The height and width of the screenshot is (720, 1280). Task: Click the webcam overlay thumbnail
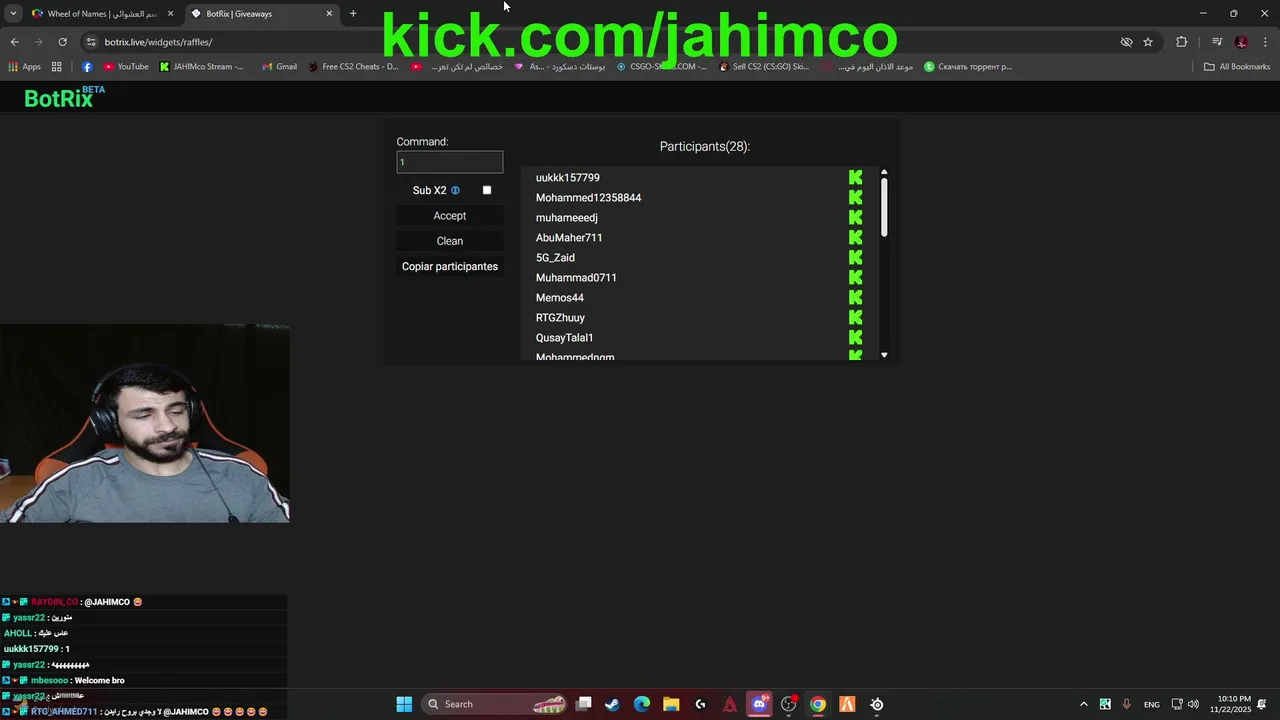[145, 423]
